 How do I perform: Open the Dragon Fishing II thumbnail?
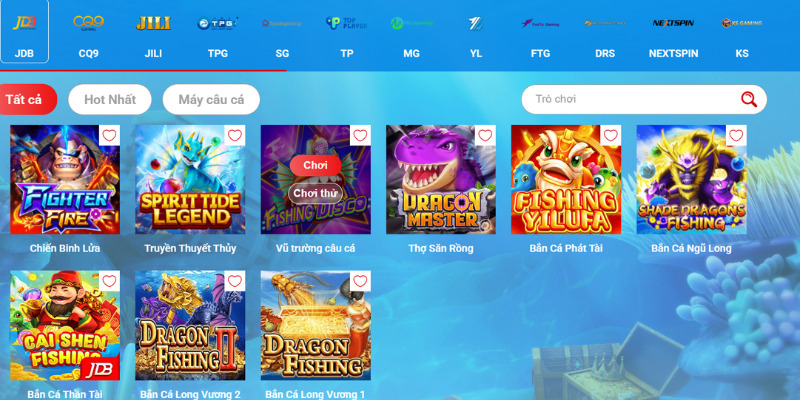[190, 326]
